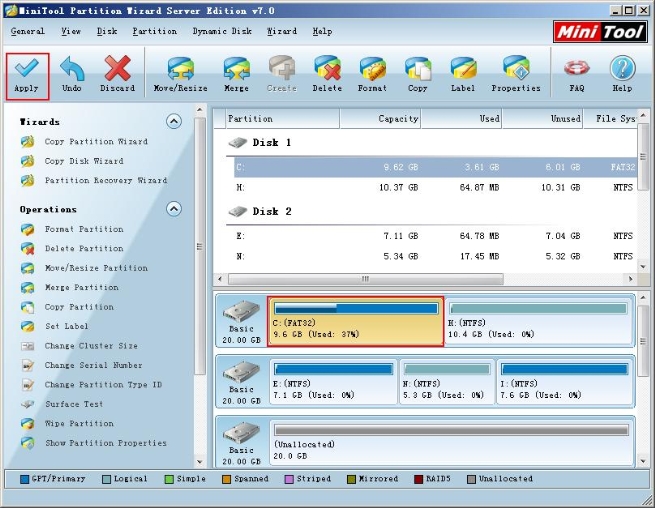Select the C: partition row in list

[435, 168]
